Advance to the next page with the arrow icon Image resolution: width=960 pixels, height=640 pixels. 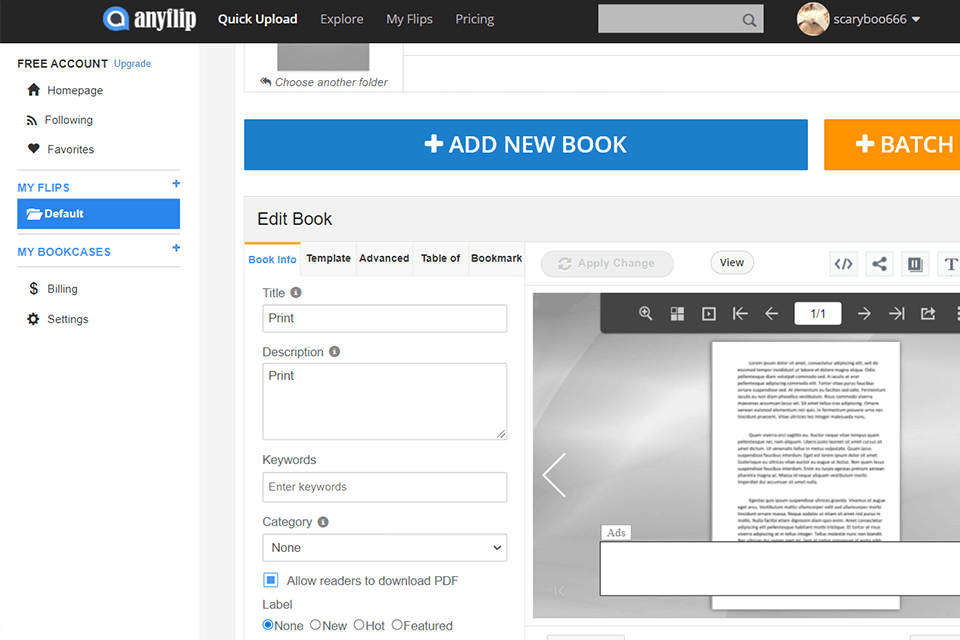click(x=864, y=313)
